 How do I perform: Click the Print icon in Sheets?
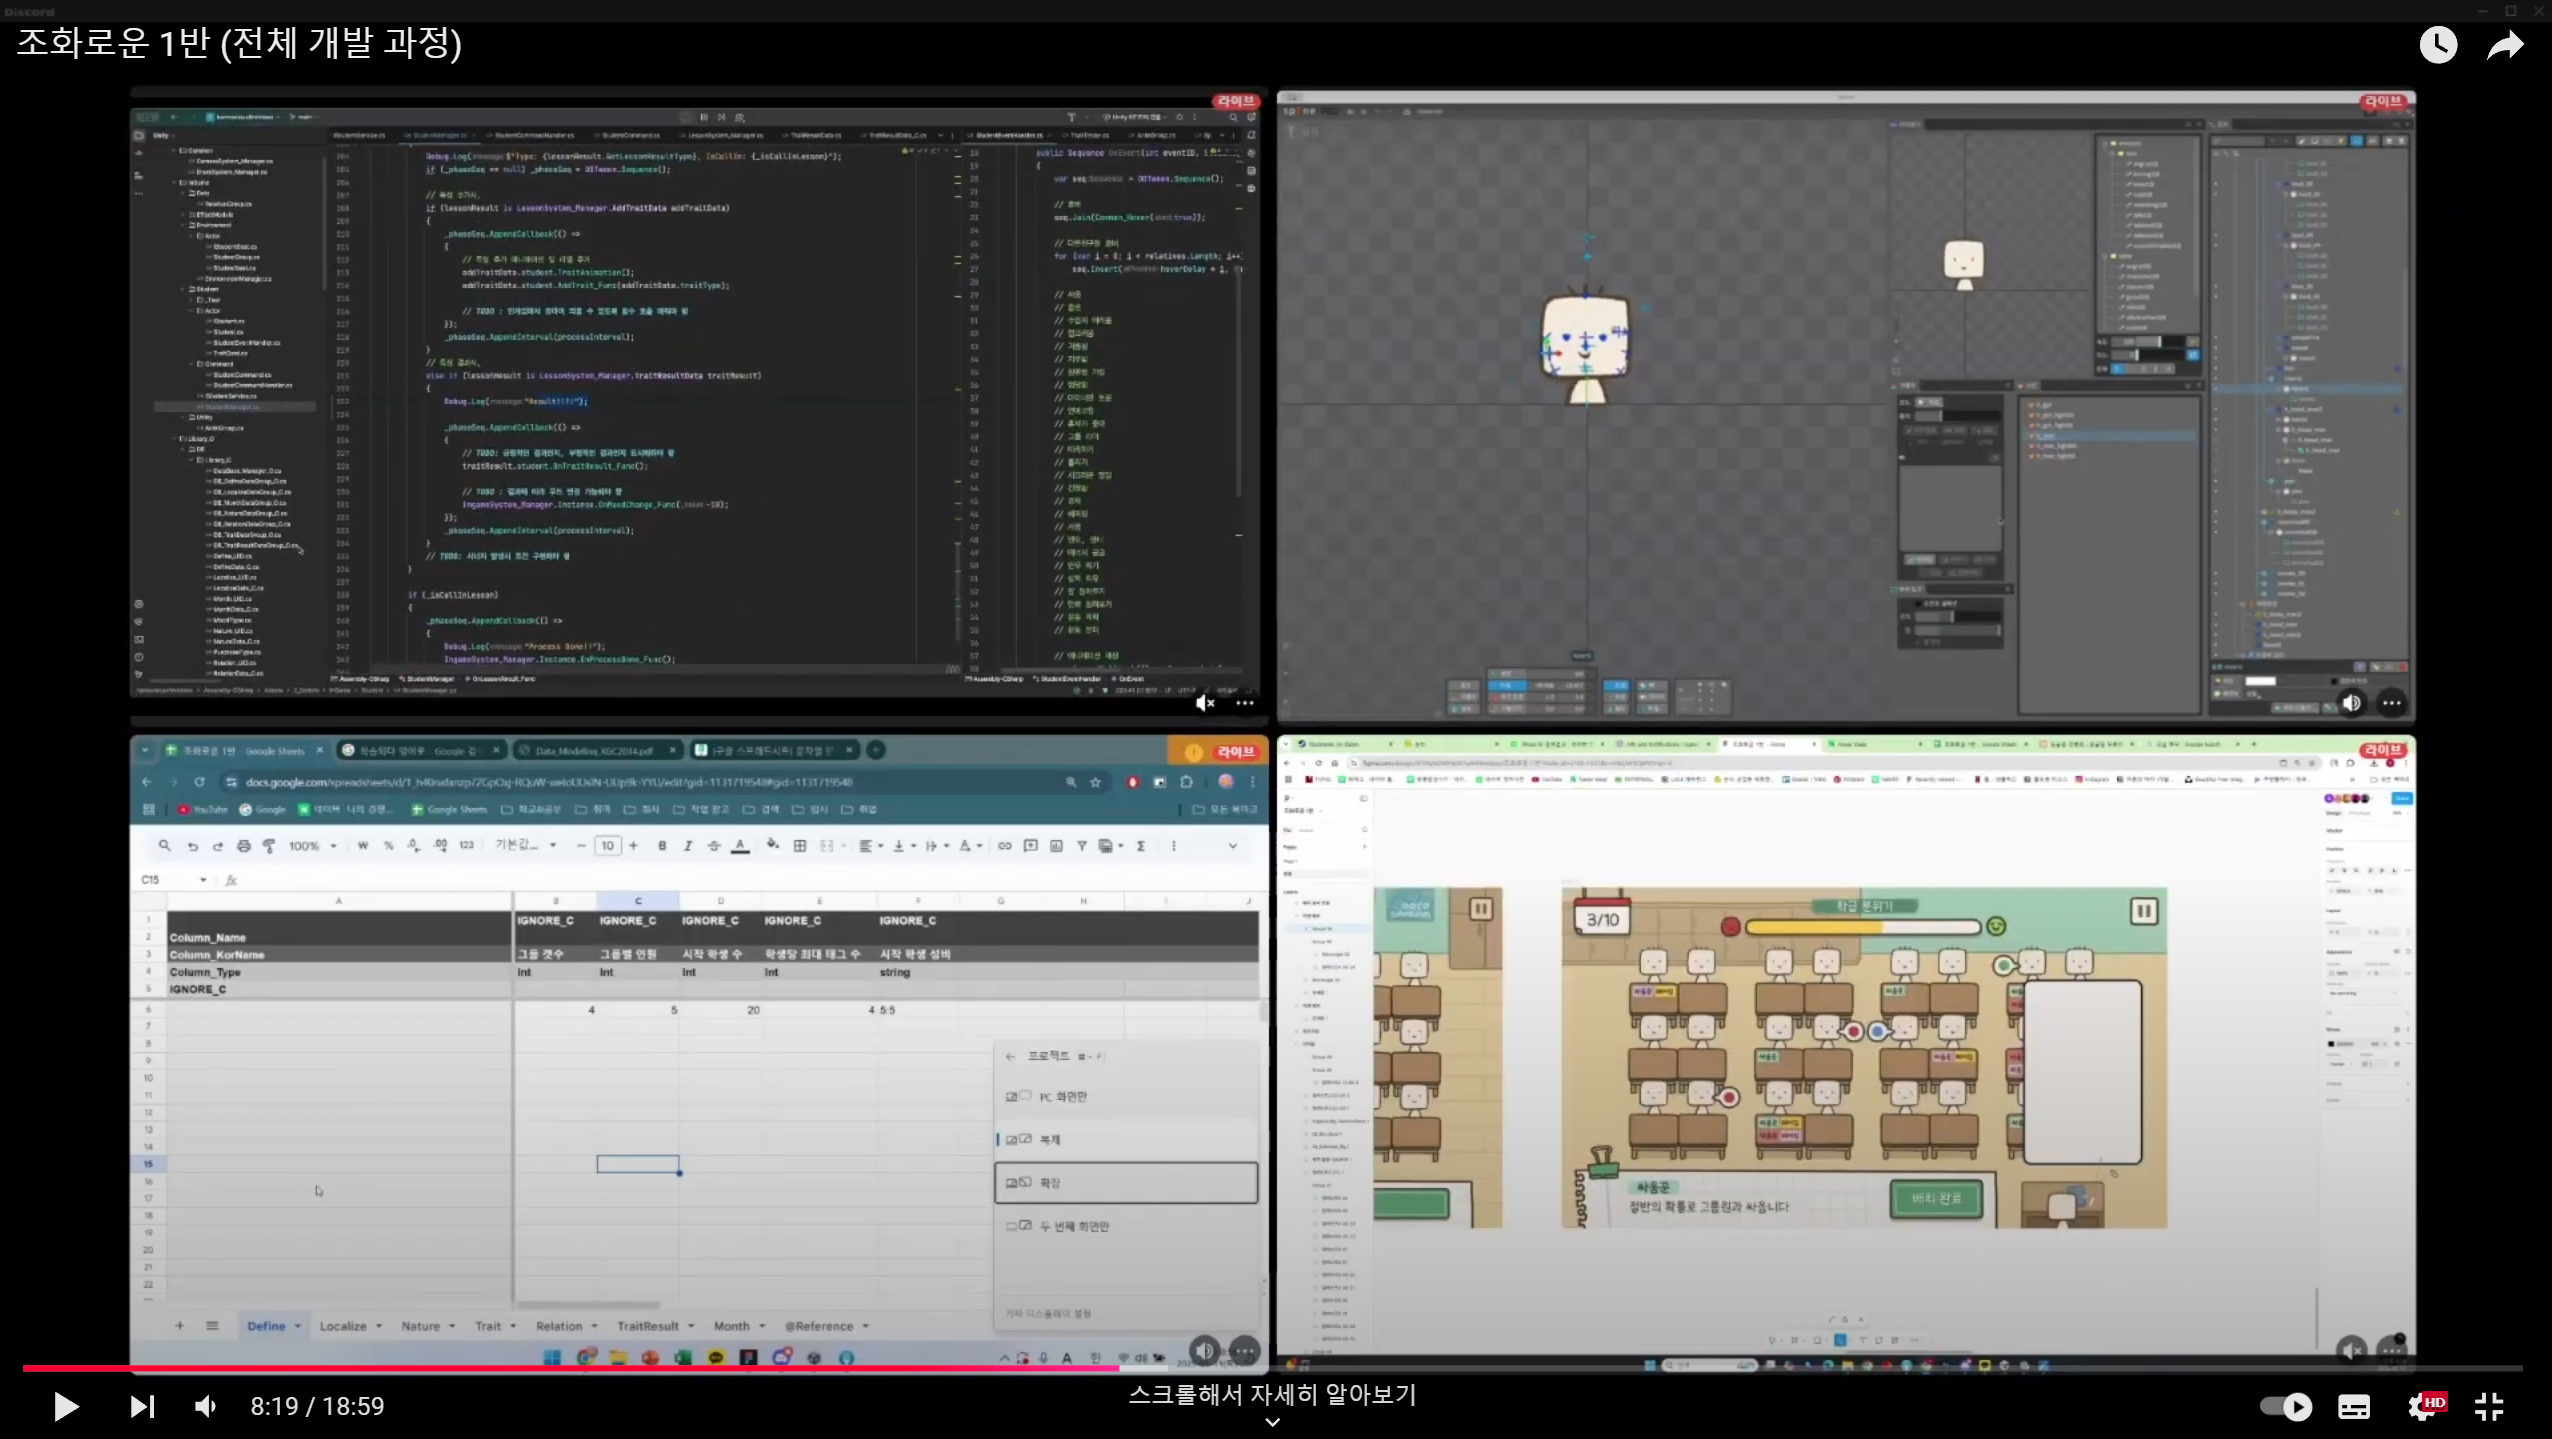243,846
